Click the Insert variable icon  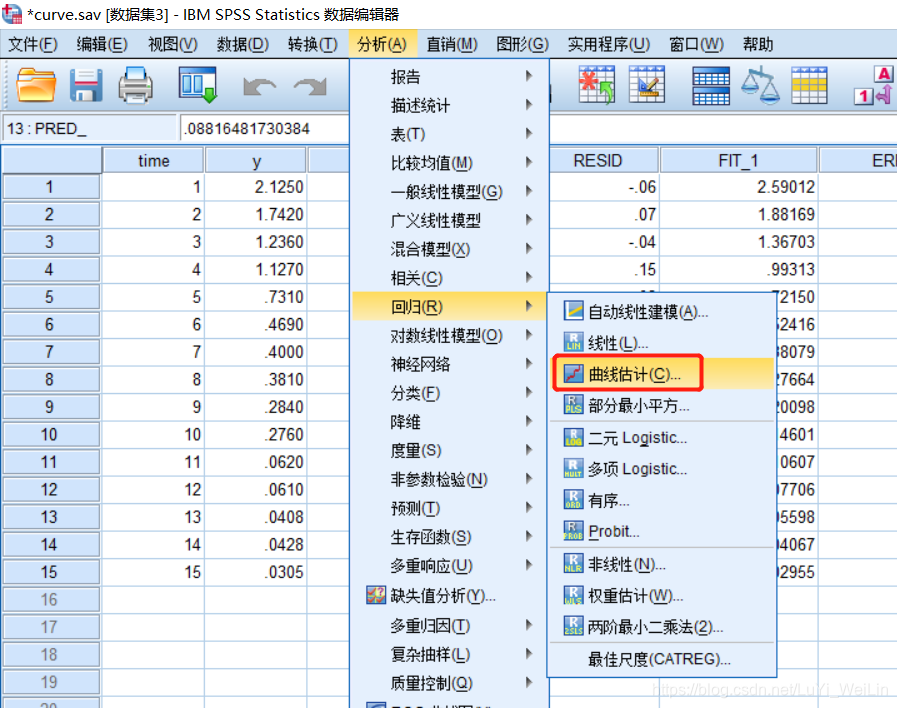[x=646, y=85]
